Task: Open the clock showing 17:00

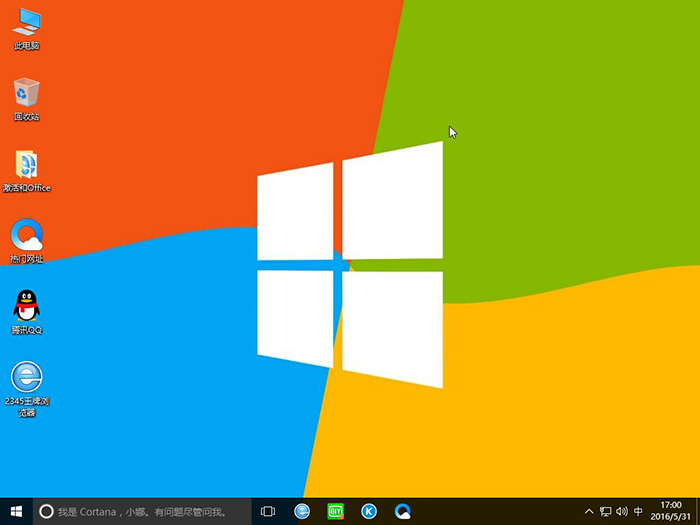Action: click(x=672, y=511)
